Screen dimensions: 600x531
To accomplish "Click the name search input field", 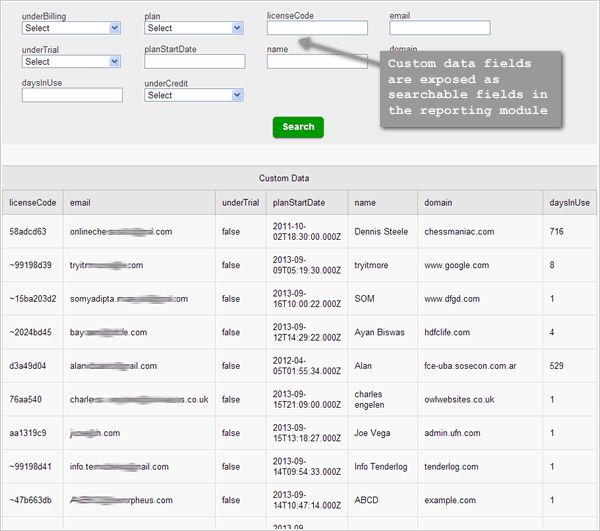I will 317,62.
